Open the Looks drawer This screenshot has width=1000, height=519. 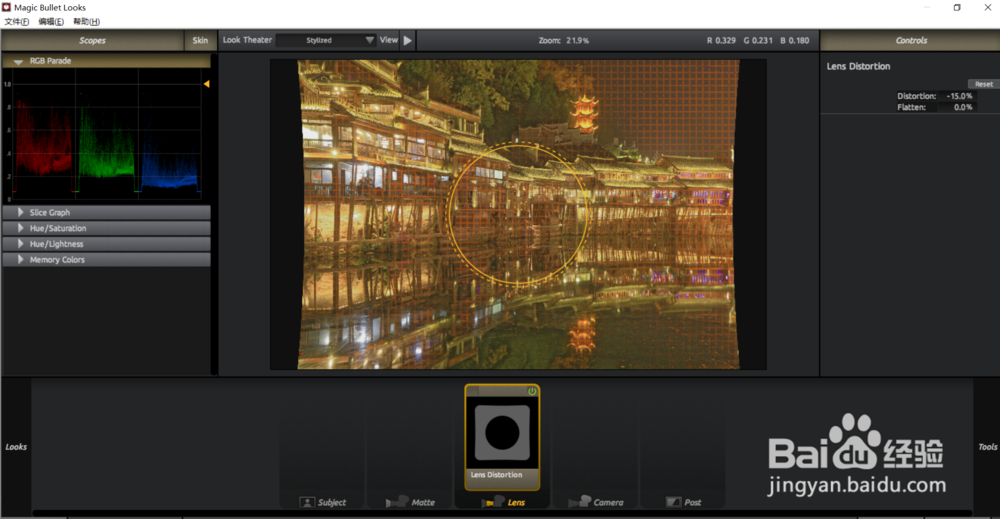point(16,447)
